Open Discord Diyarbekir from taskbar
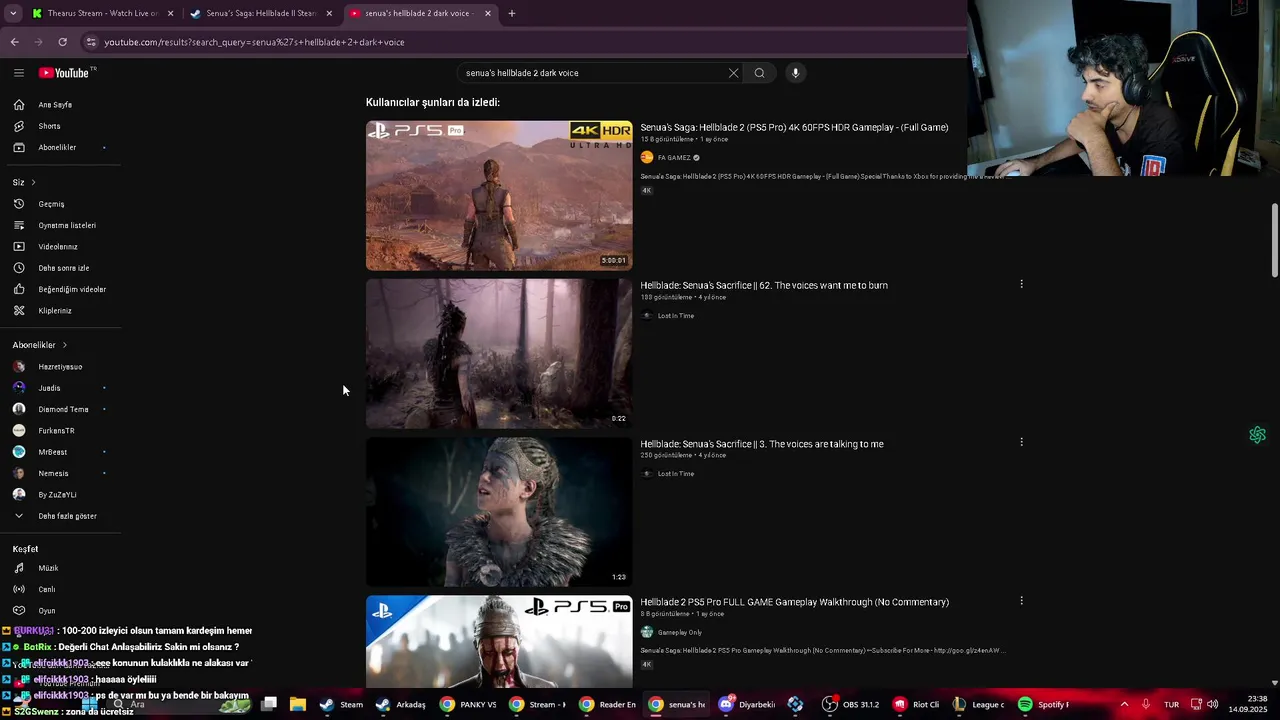The height and width of the screenshot is (720, 1280). point(746,704)
